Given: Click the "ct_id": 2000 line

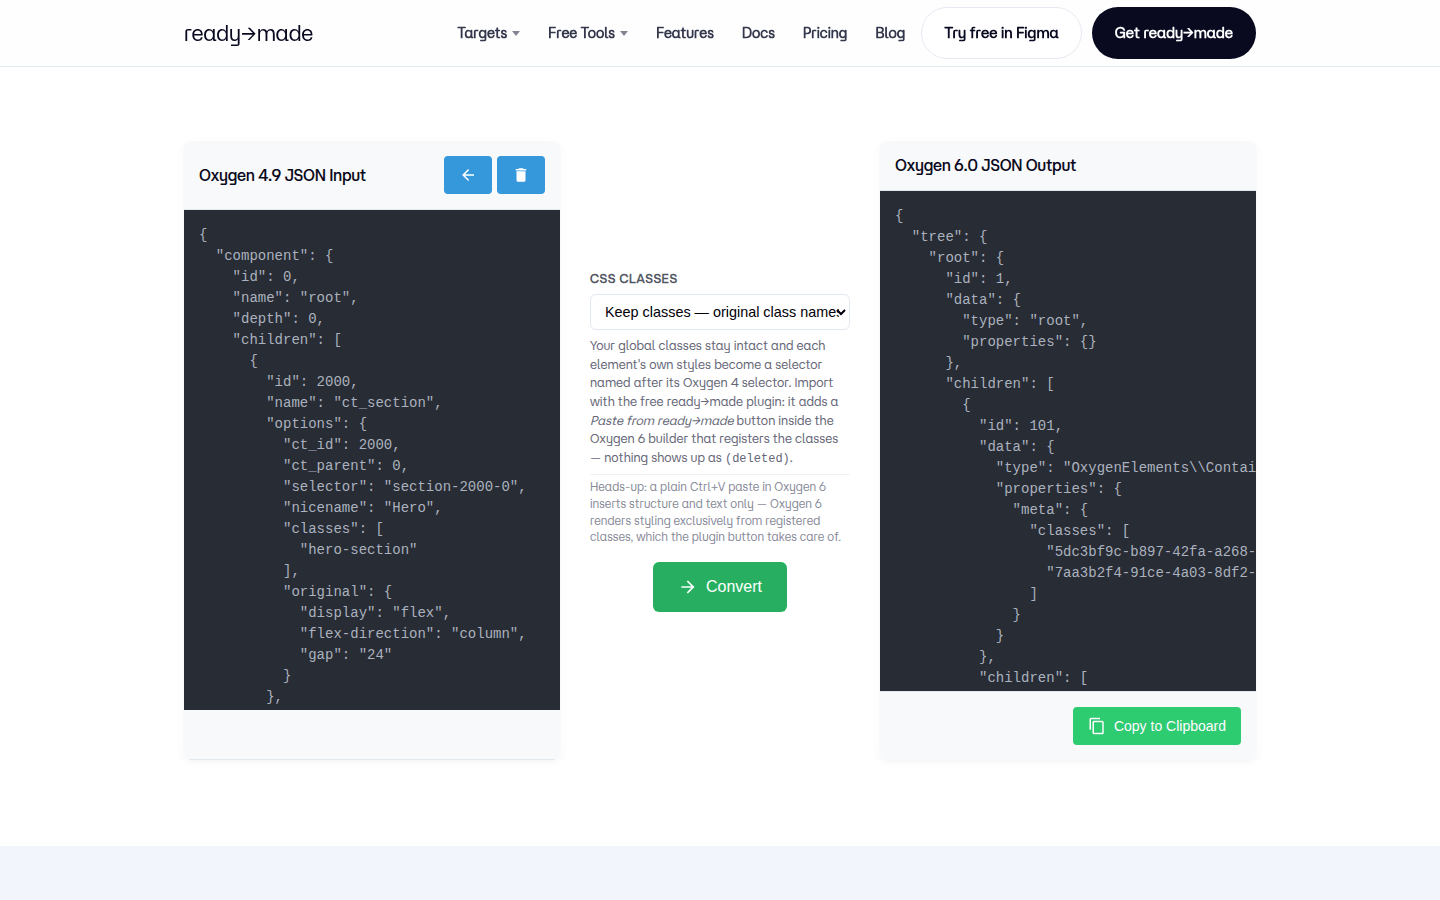Looking at the screenshot, I should tap(341, 444).
